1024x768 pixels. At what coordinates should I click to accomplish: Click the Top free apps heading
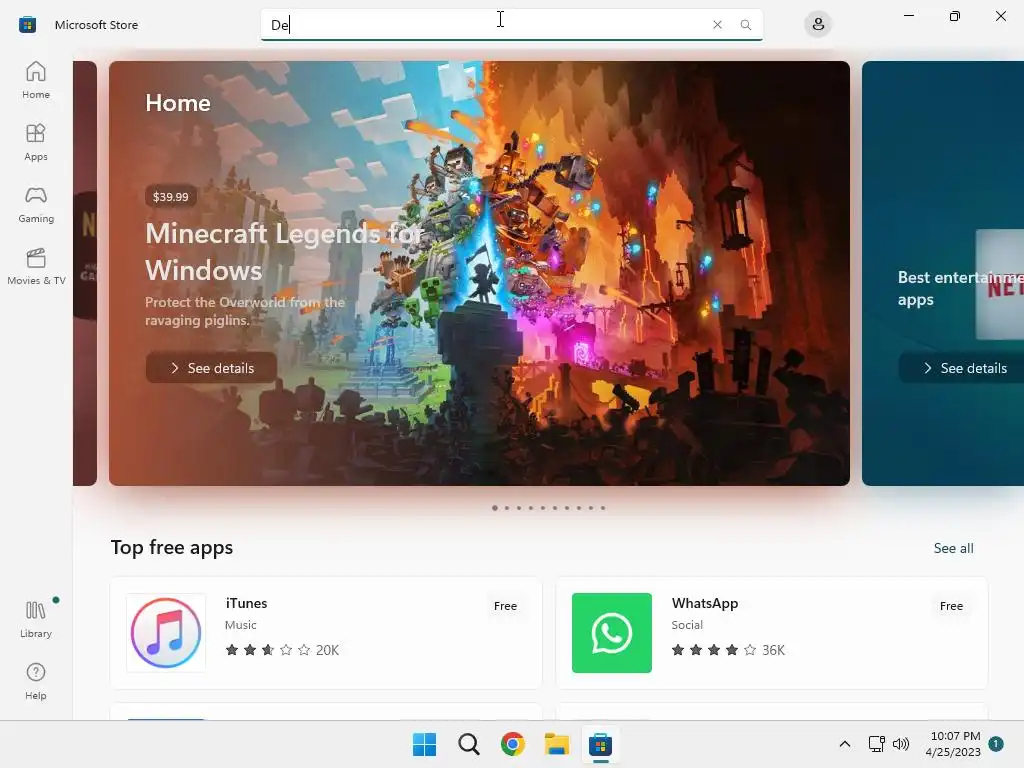click(172, 547)
